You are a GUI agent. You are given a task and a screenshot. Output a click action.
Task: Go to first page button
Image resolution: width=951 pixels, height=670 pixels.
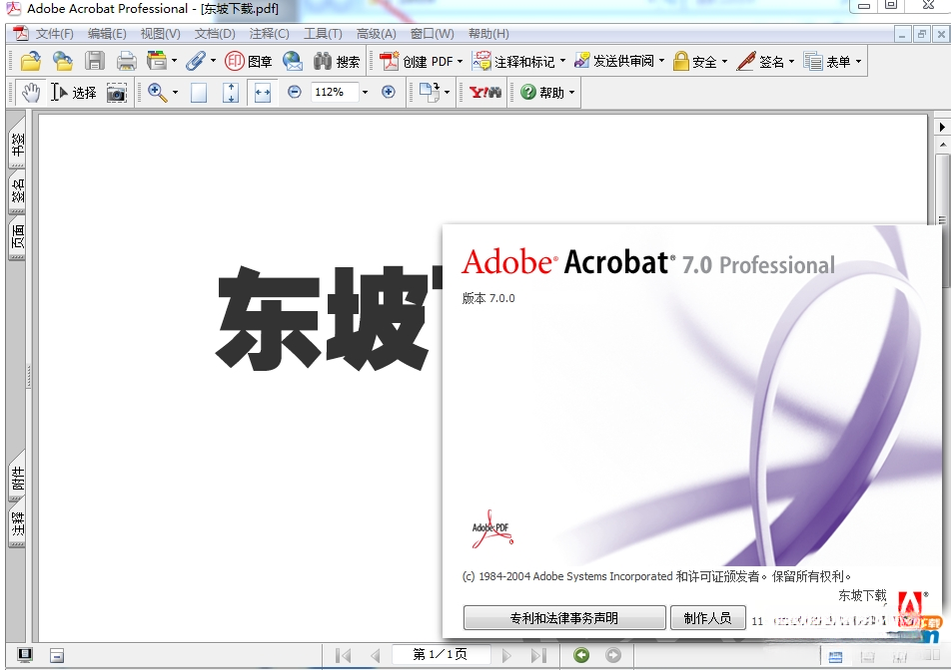[343, 655]
